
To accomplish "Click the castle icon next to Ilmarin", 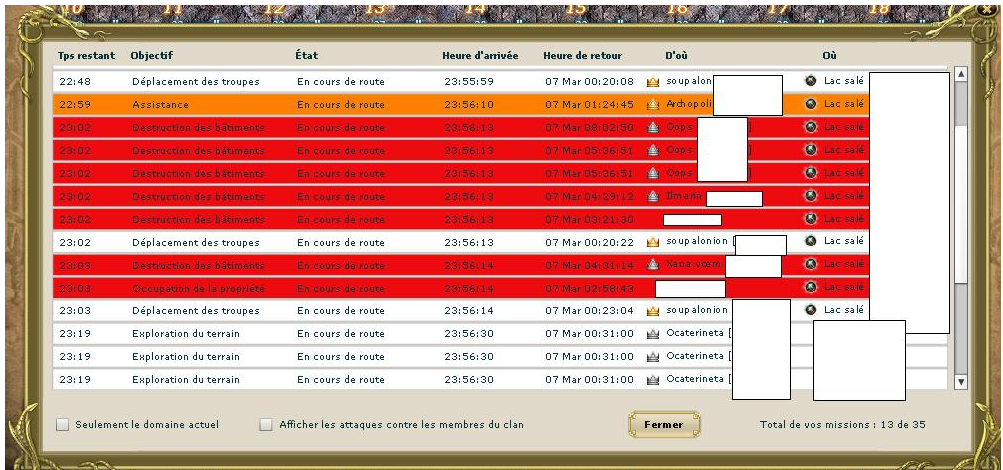I will [653, 196].
